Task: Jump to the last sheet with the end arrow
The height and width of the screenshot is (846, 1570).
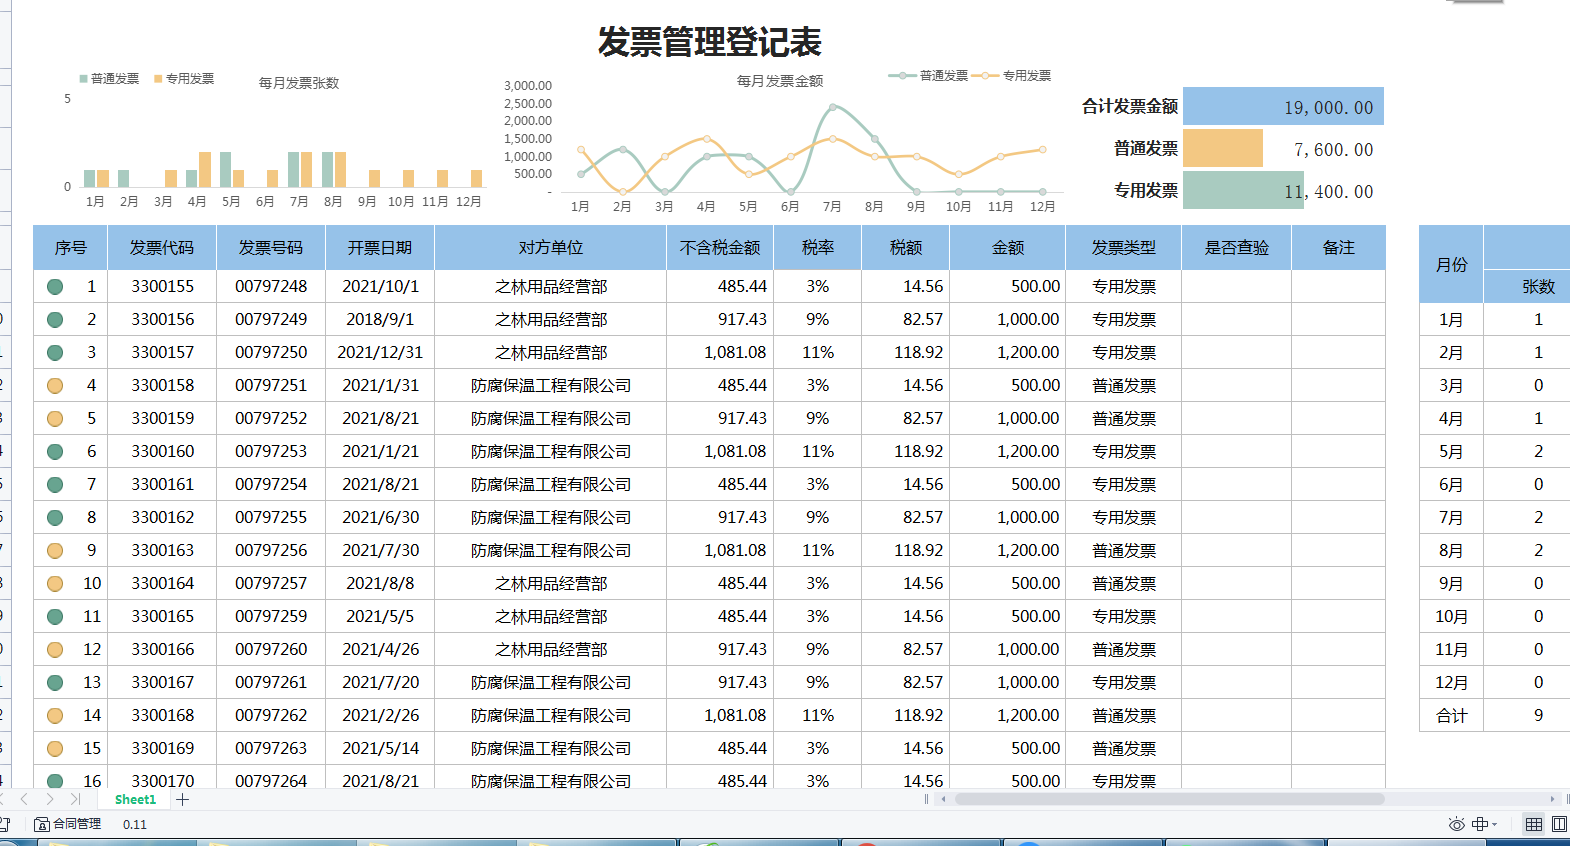Action: (x=75, y=799)
